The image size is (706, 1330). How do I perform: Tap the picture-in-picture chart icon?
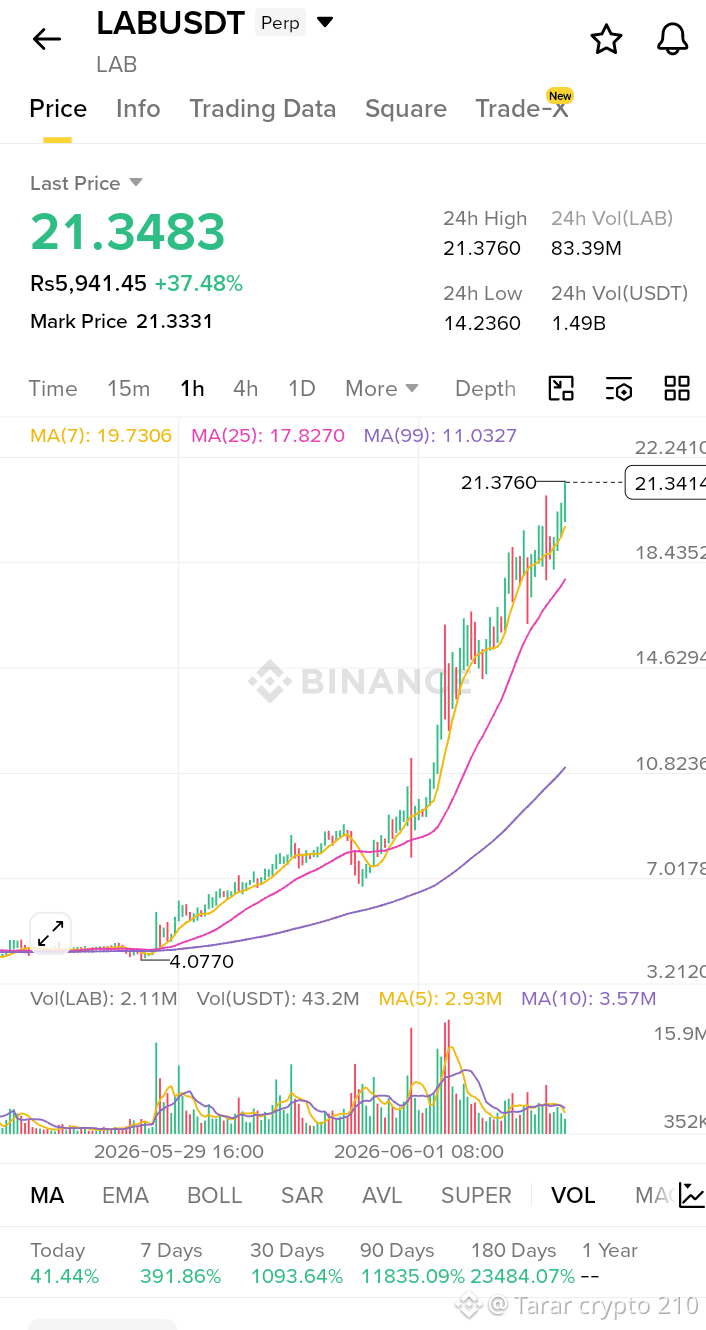[561, 389]
